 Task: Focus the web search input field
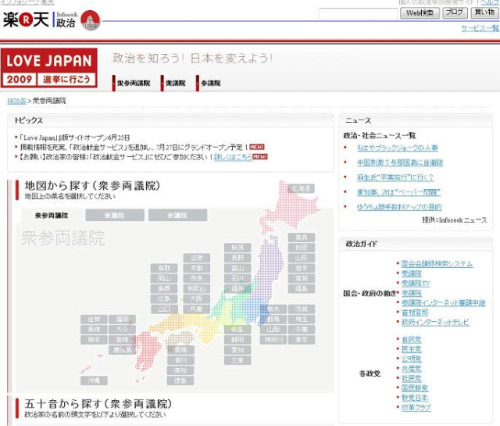(358, 13)
